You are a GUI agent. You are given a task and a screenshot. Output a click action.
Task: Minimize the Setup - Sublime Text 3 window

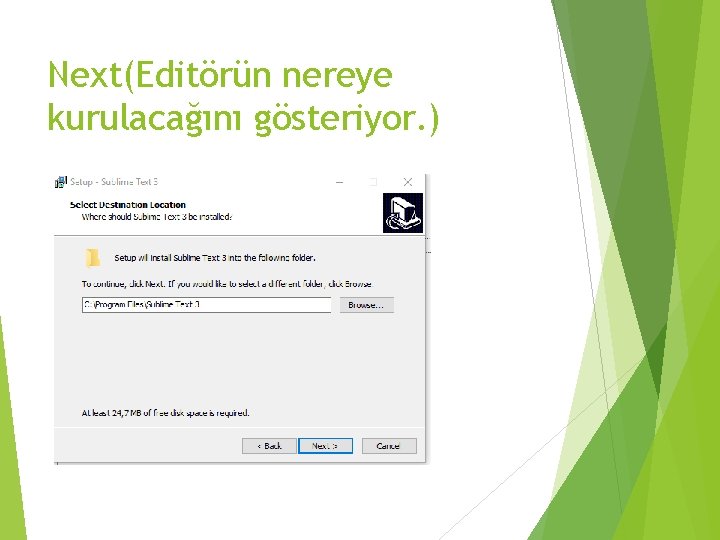pyautogui.click(x=339, y=182)
